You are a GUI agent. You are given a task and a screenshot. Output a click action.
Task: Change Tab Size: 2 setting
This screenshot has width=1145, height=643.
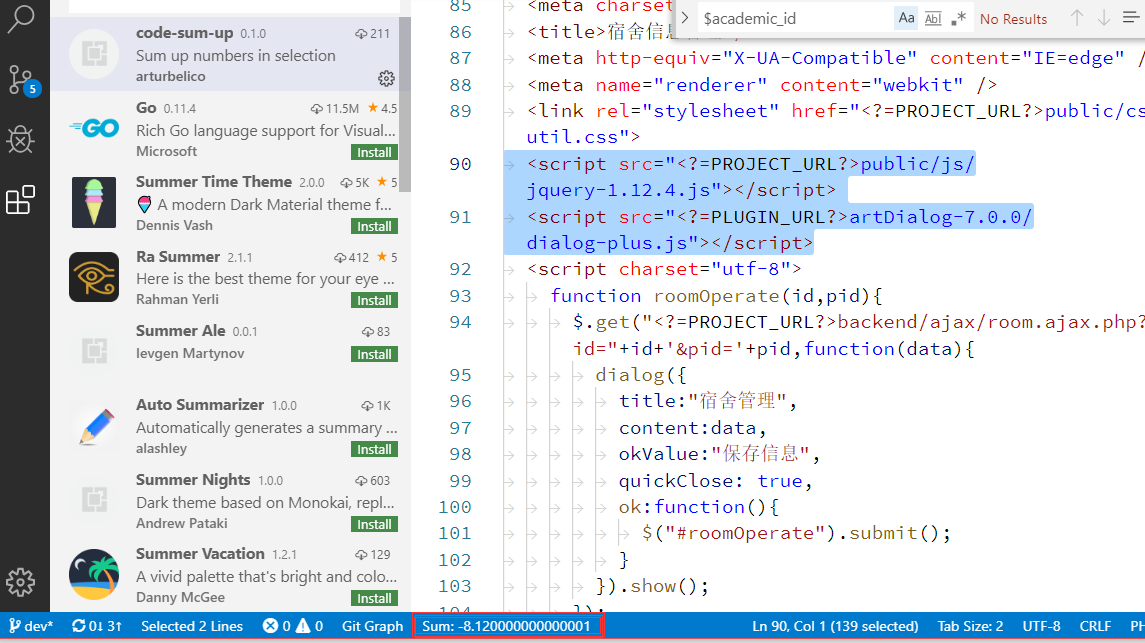coord(970,626)
